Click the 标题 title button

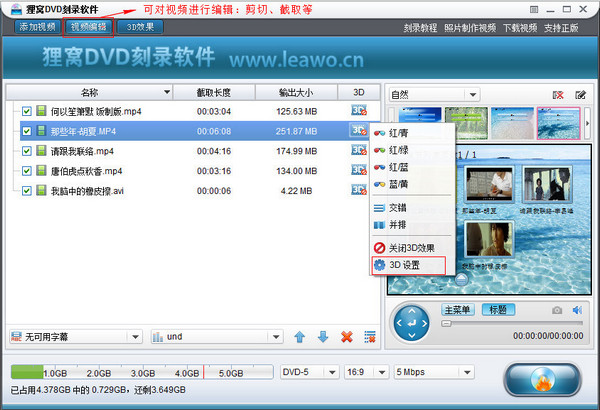498,310
